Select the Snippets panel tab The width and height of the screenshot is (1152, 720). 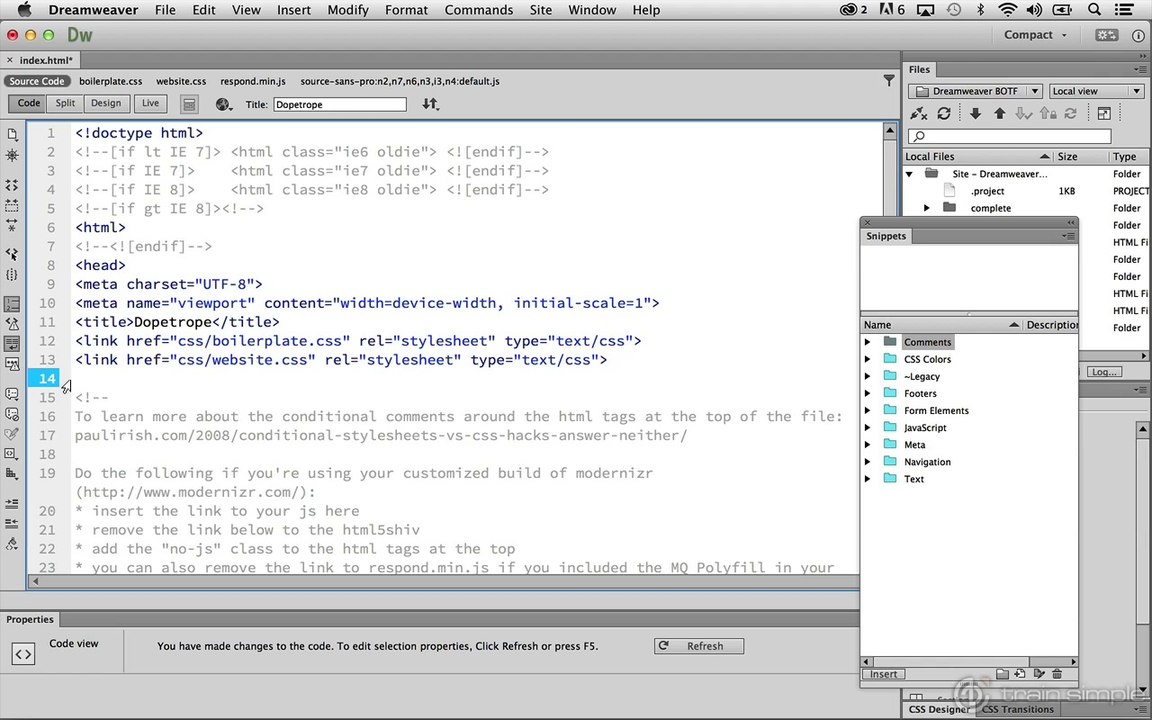coord(885,236)
